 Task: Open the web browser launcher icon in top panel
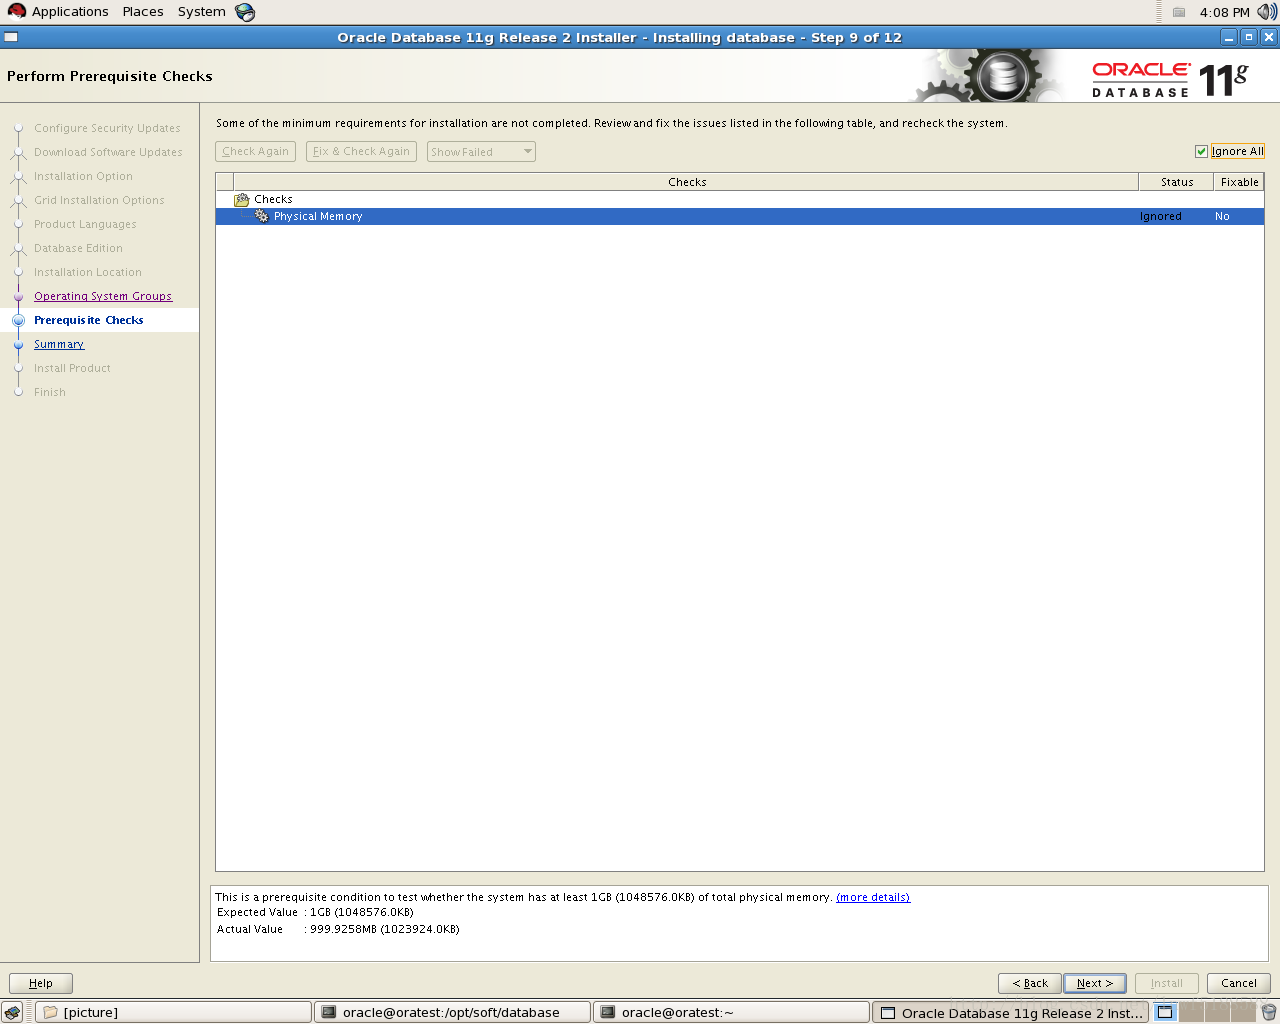click(245, 12)
